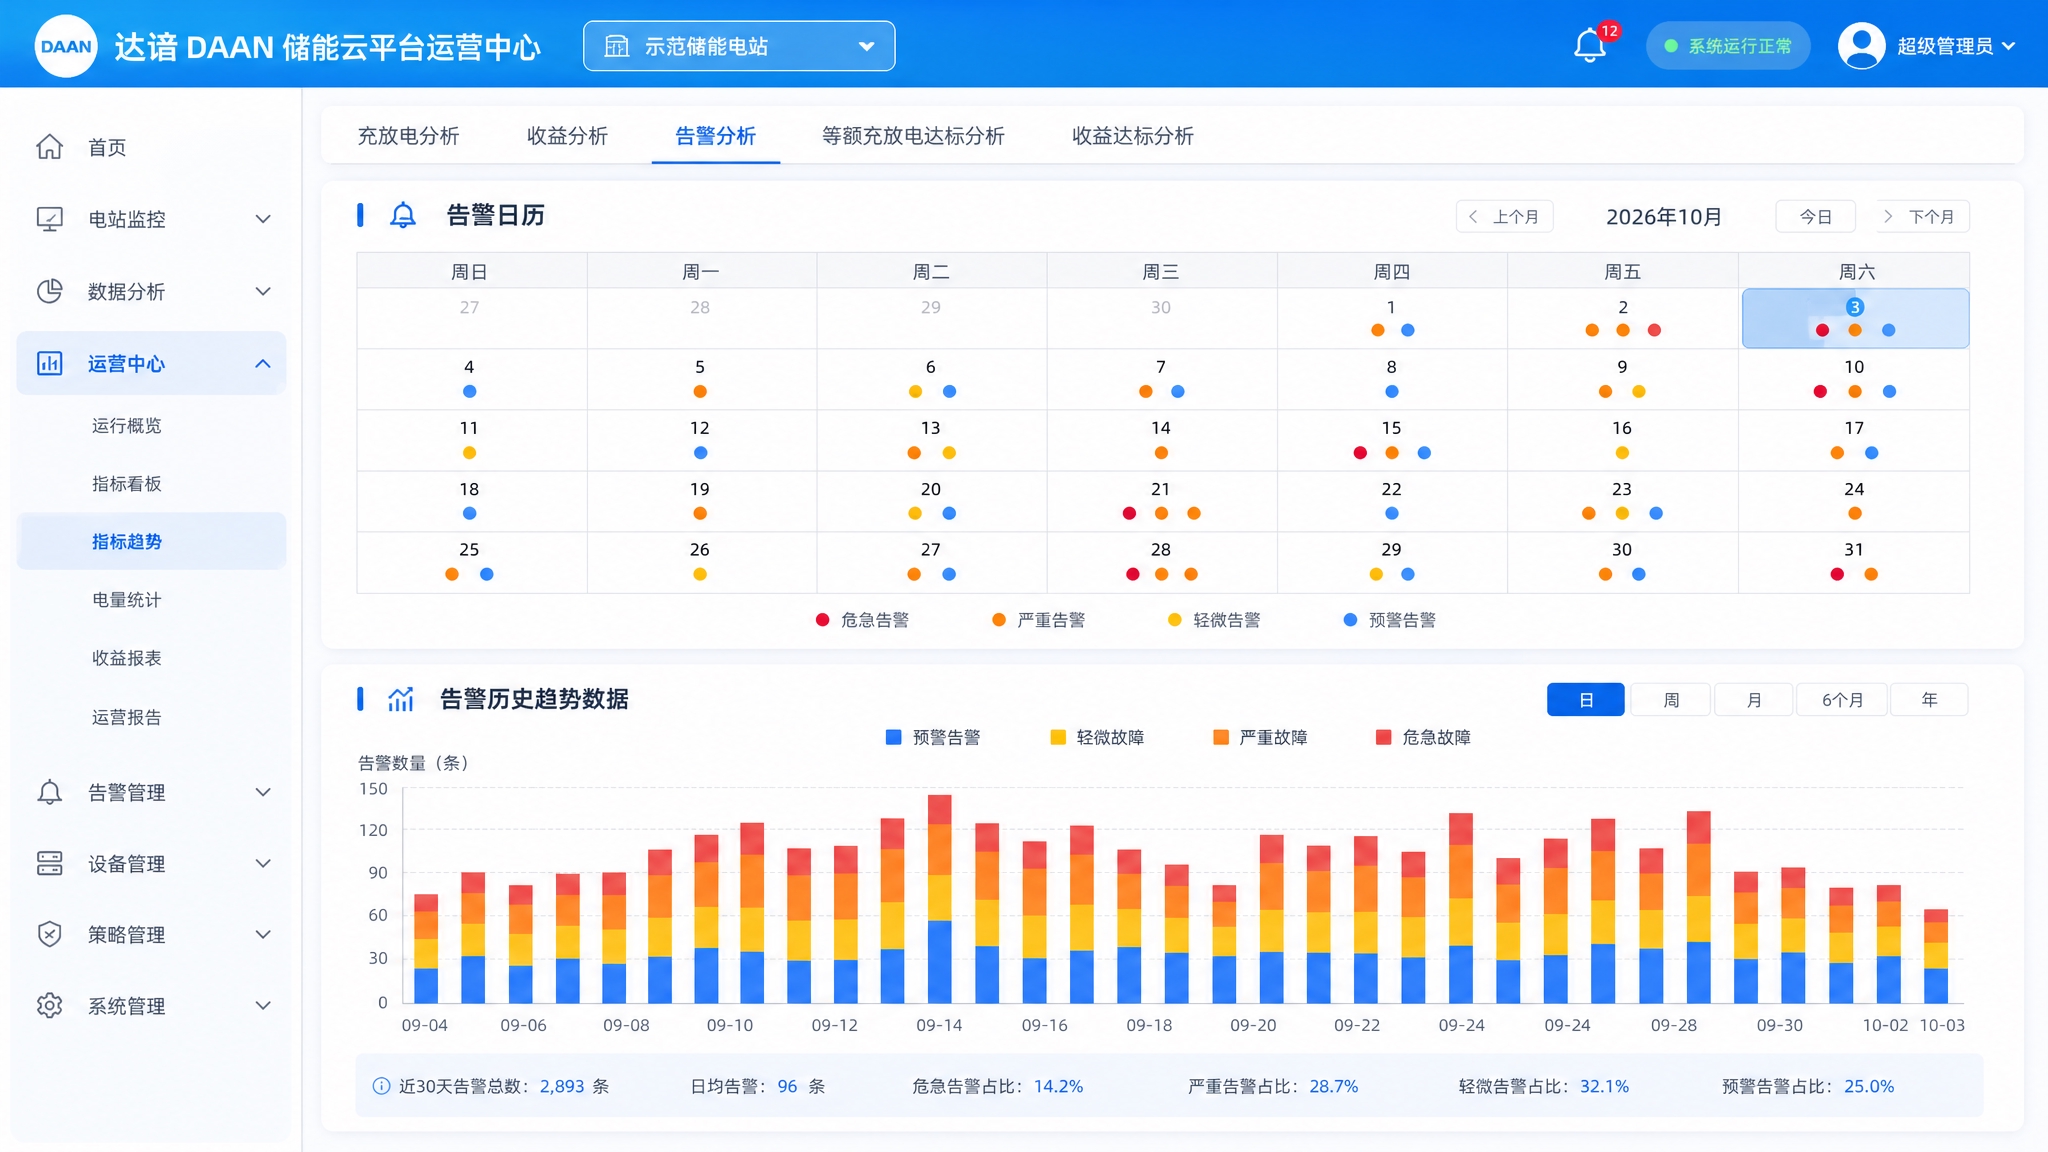The width and height of the screenshot is (2048, 1152).
Task: Open the 示范储能电站 station dropdown
Action: 739,46
